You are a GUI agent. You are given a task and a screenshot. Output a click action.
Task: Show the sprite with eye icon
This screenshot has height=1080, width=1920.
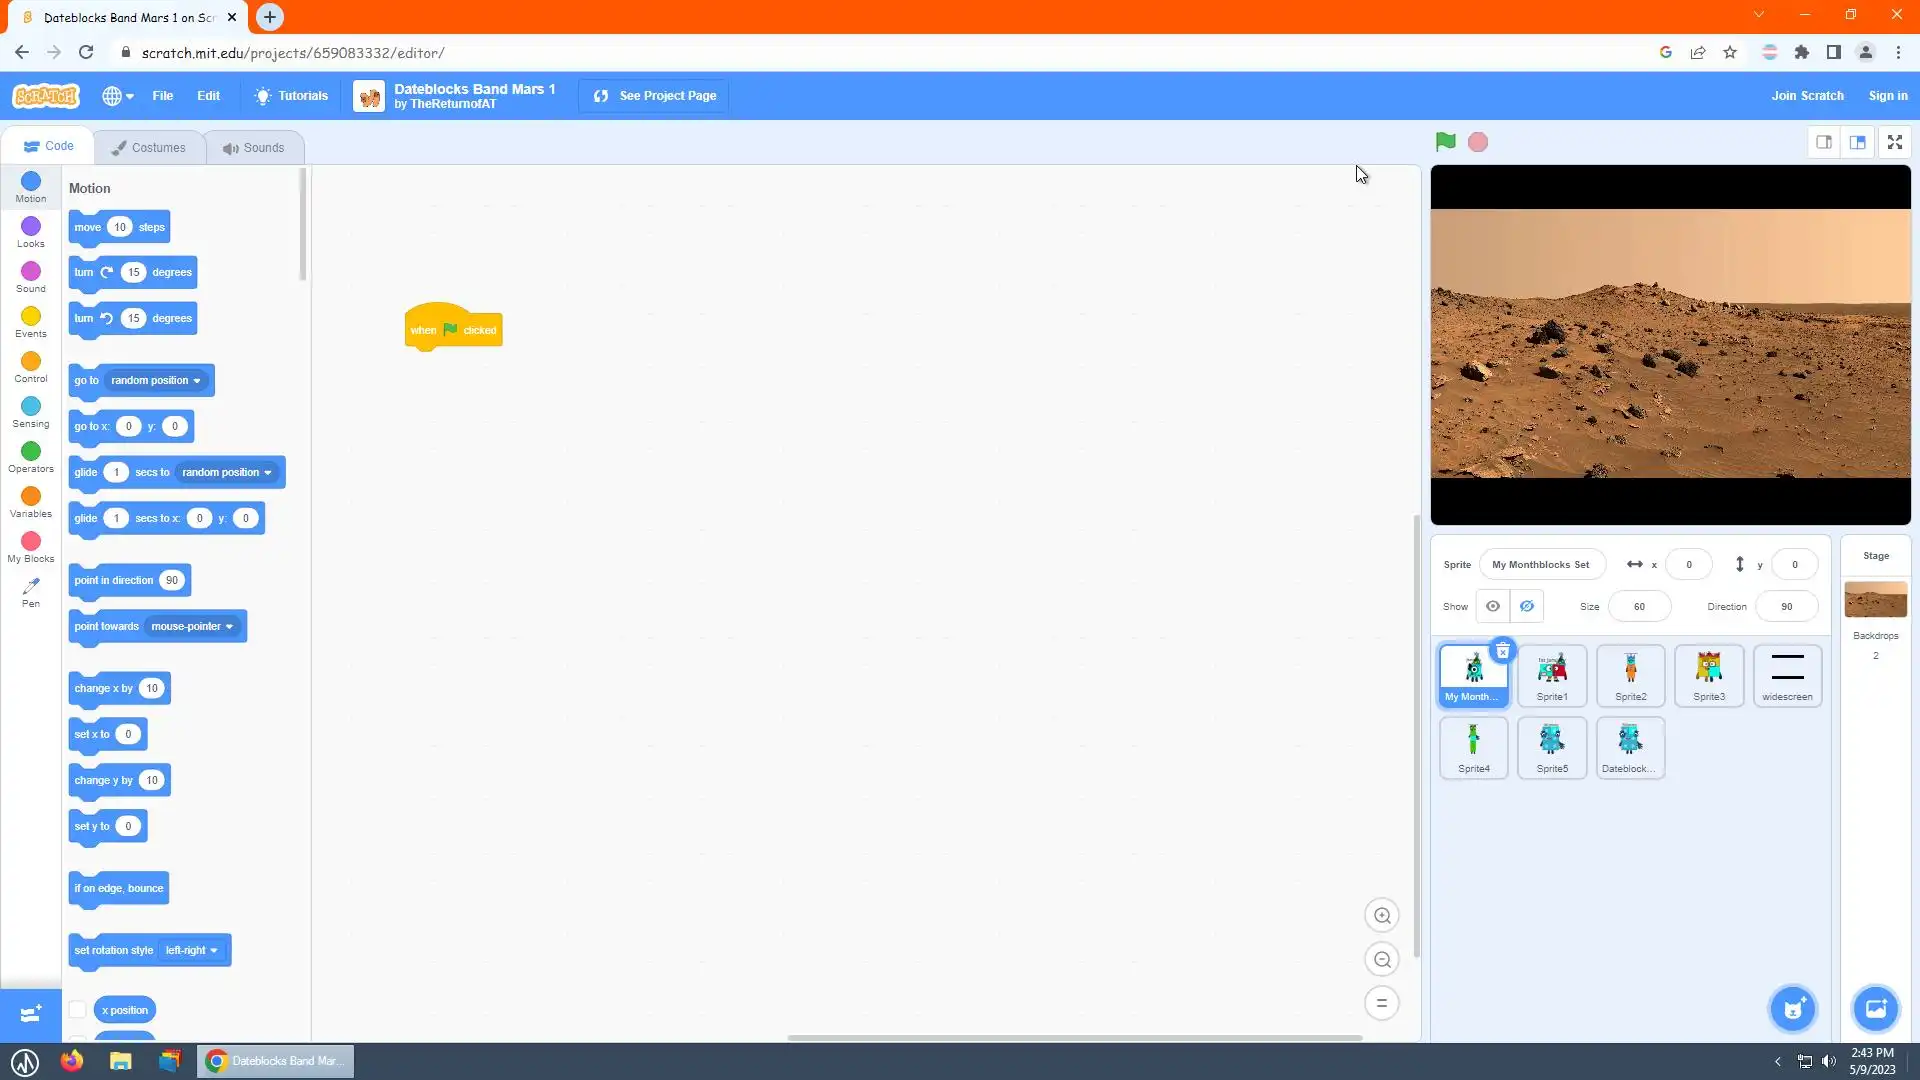[x=1492, y=606]
